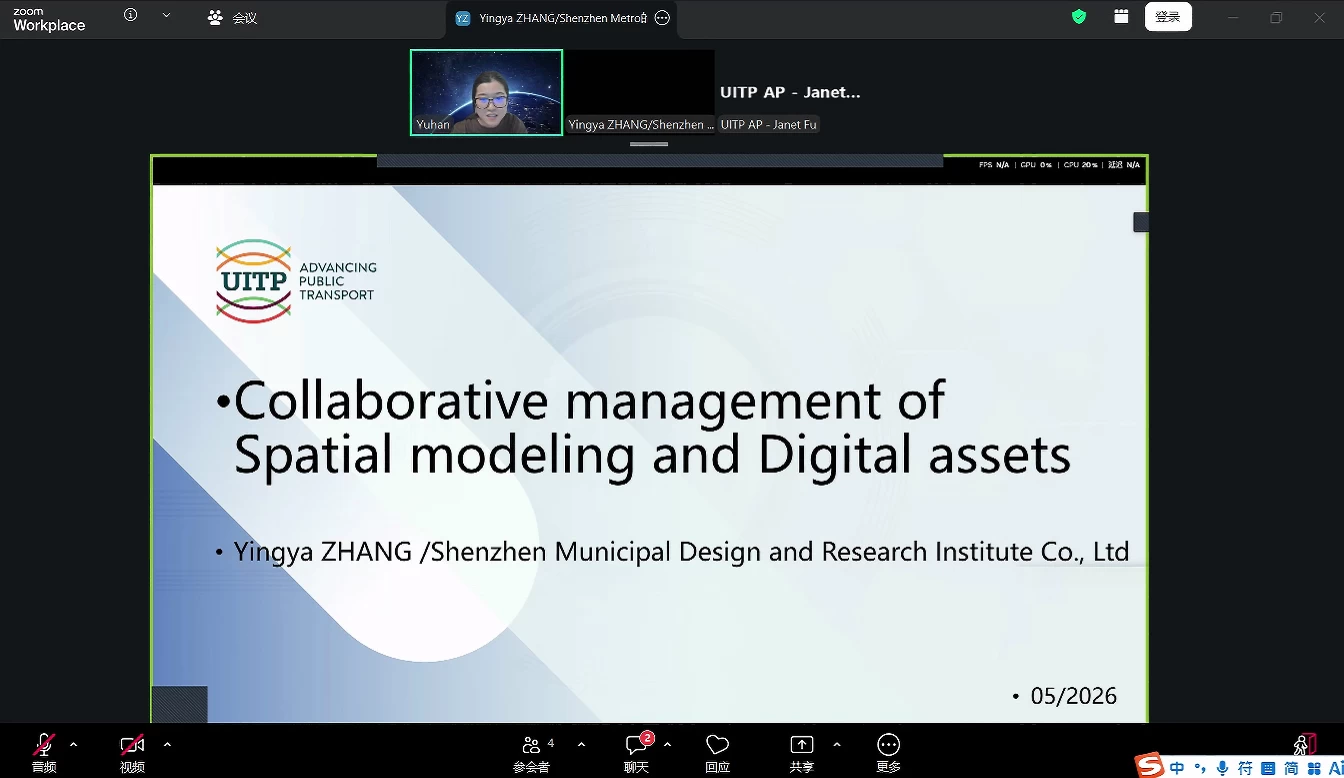Image resolution: width=1344 pixels, height=778 pixels.
Task: Click the 登录 sign-in button
Action: pyautogui.click(x=1168, y=16)
